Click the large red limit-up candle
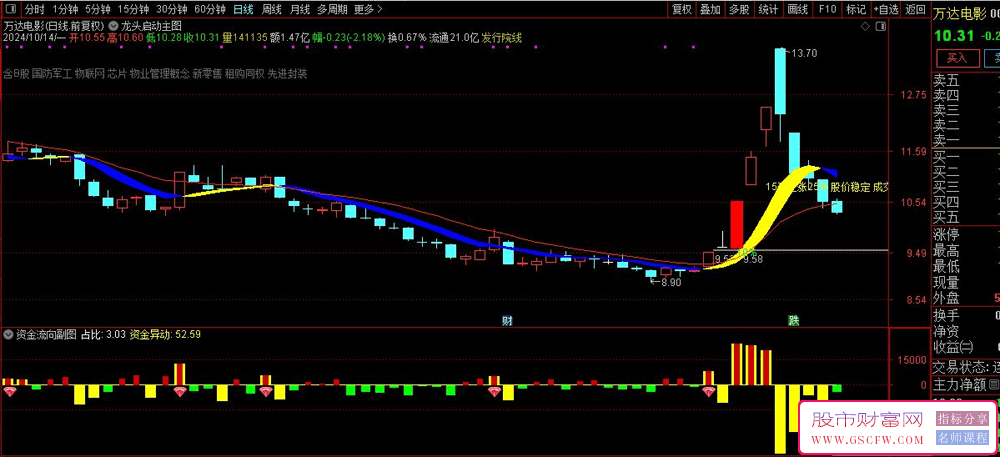1000x457 pixels. point(737,224)
